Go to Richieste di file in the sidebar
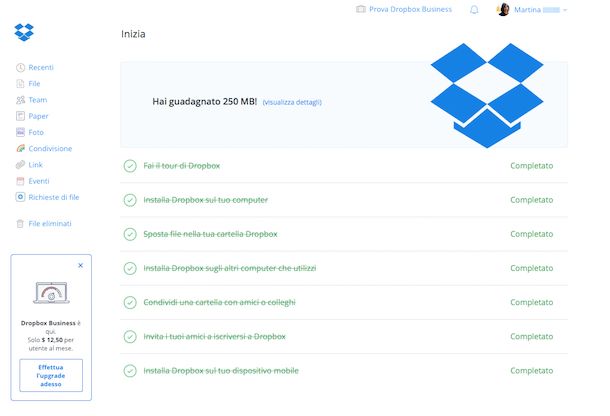The width and height of the screenshot is (610, 416). coord(53,197)
